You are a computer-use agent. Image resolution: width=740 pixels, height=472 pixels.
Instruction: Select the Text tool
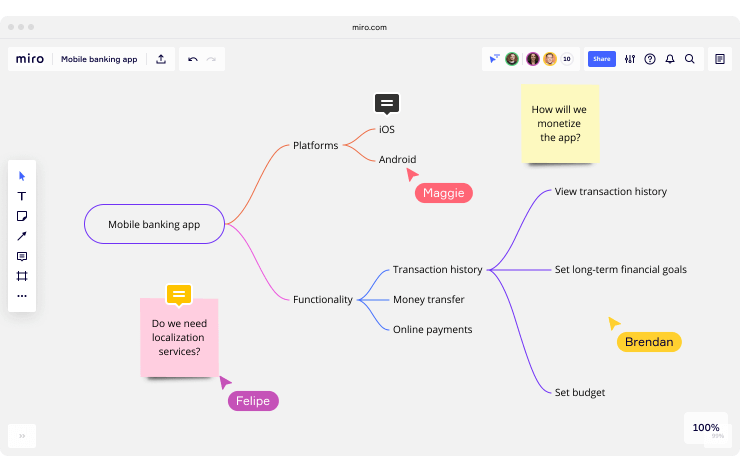point(22,196)
